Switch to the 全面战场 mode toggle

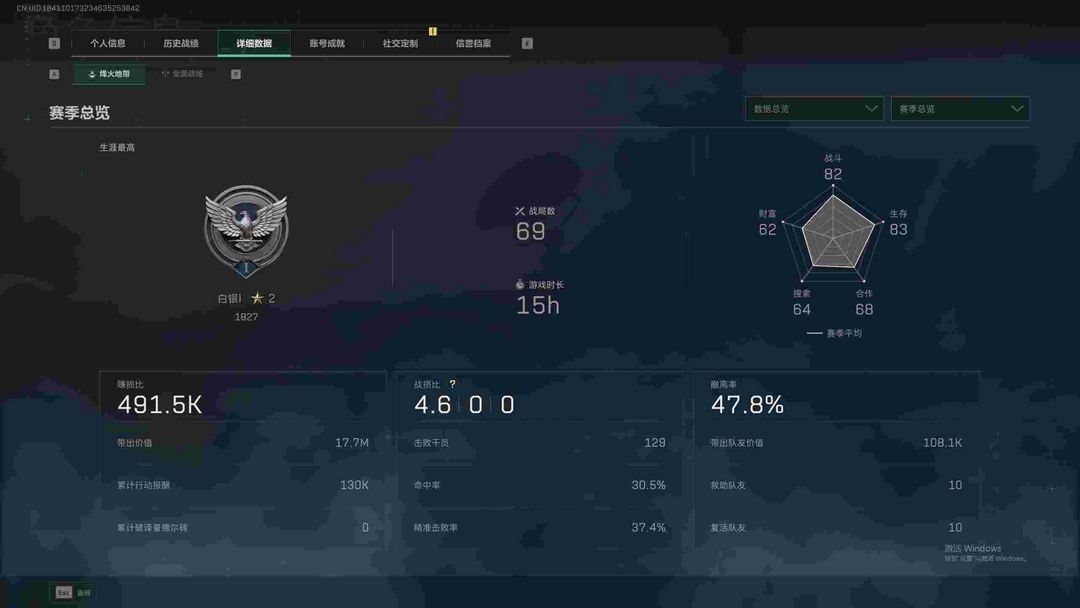pos(183,74)
